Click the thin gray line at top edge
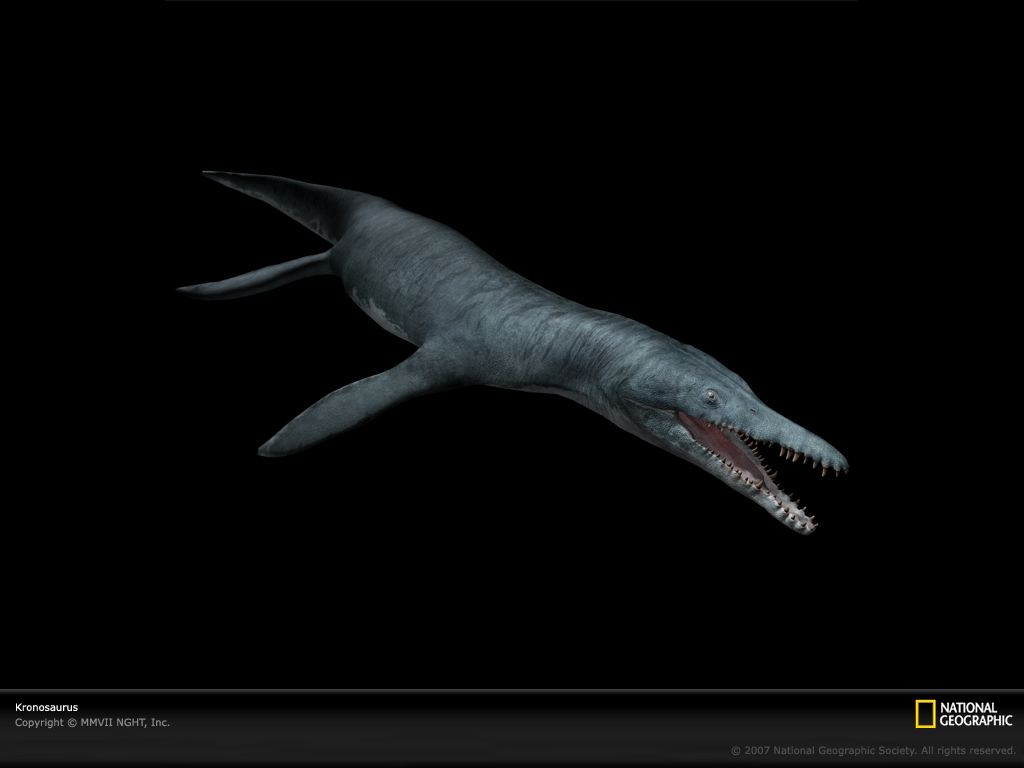The height and width of the screenshot is (768, 1024). pyautogui.click(x=512, y=1)
